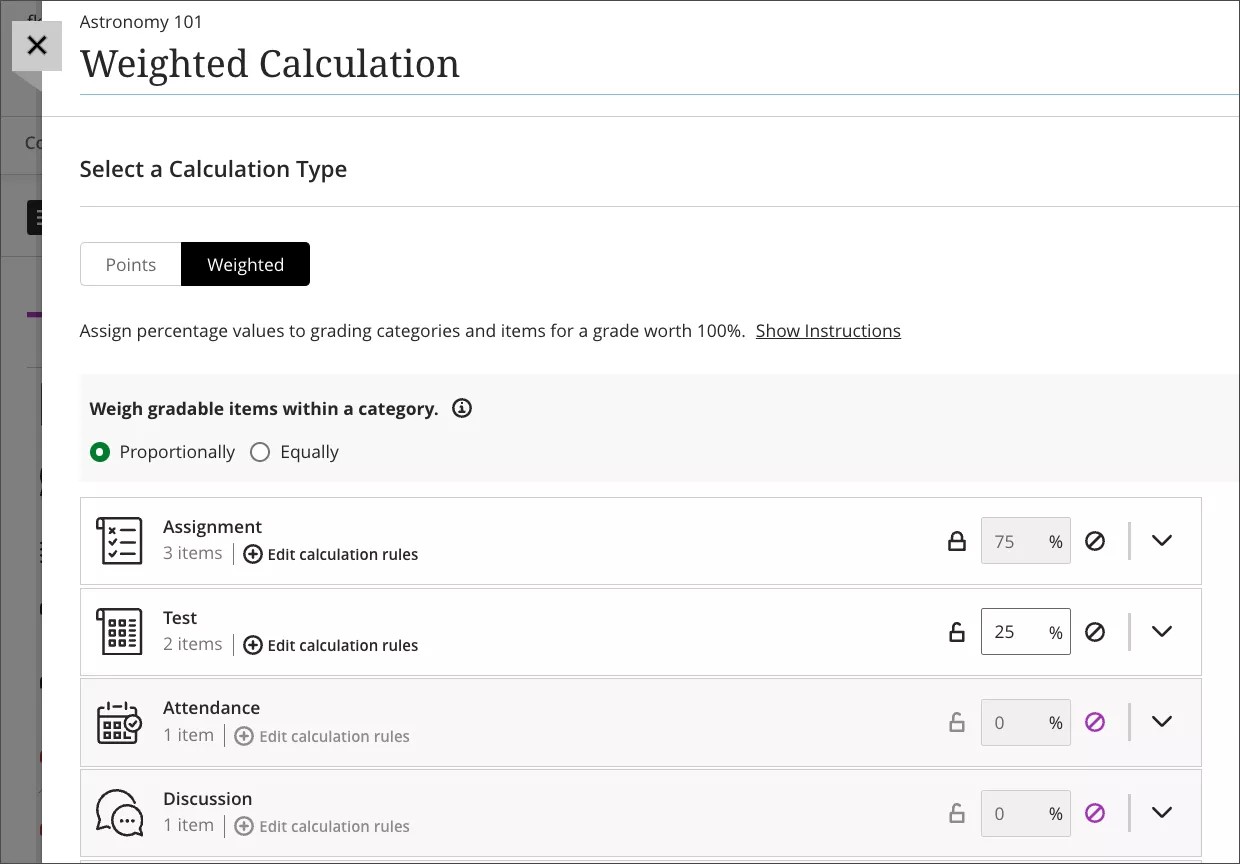Screen dimensions: 1240x864
Task: Expand the Assignment category row
Action: click(1161, 541)
